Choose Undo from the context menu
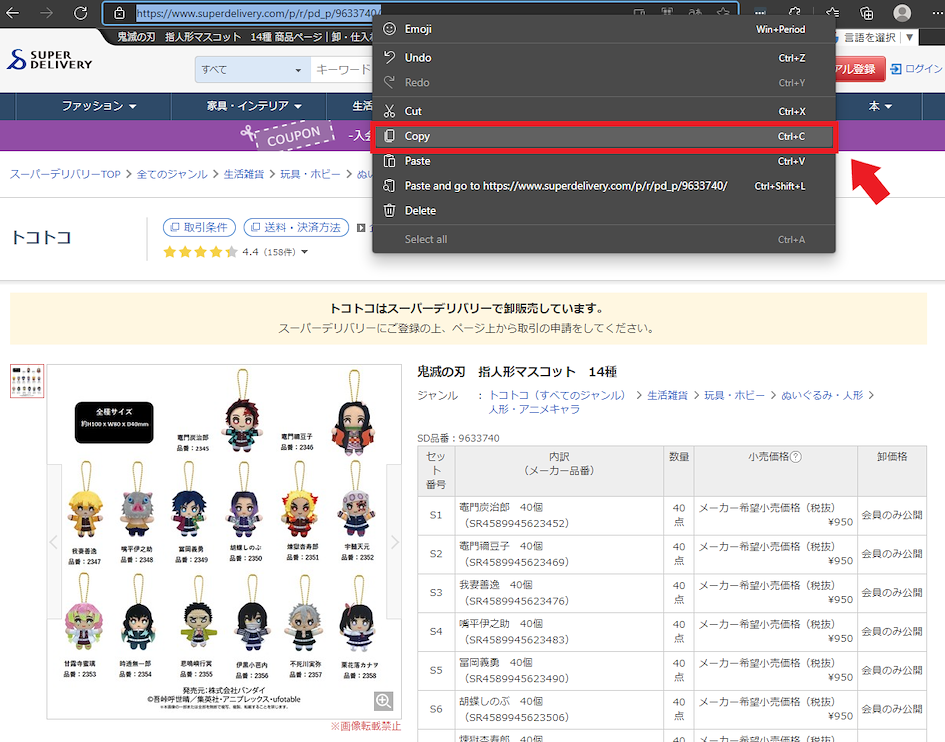The width and height of the screenshot is (945, 742). point(604,58)
